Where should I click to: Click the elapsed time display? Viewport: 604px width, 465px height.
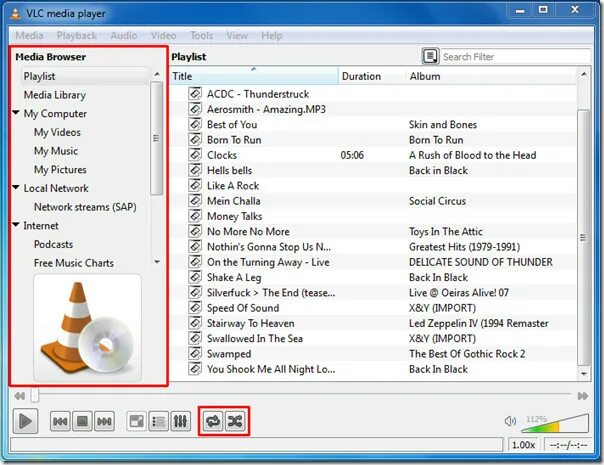pyautogui.click(x=568, y=445)
